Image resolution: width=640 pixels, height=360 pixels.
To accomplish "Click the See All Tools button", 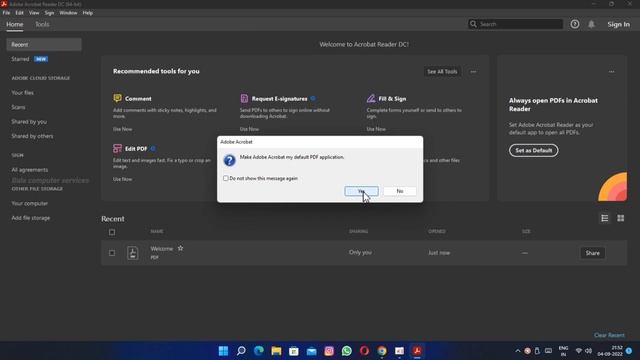I will [x=442, y=72].
